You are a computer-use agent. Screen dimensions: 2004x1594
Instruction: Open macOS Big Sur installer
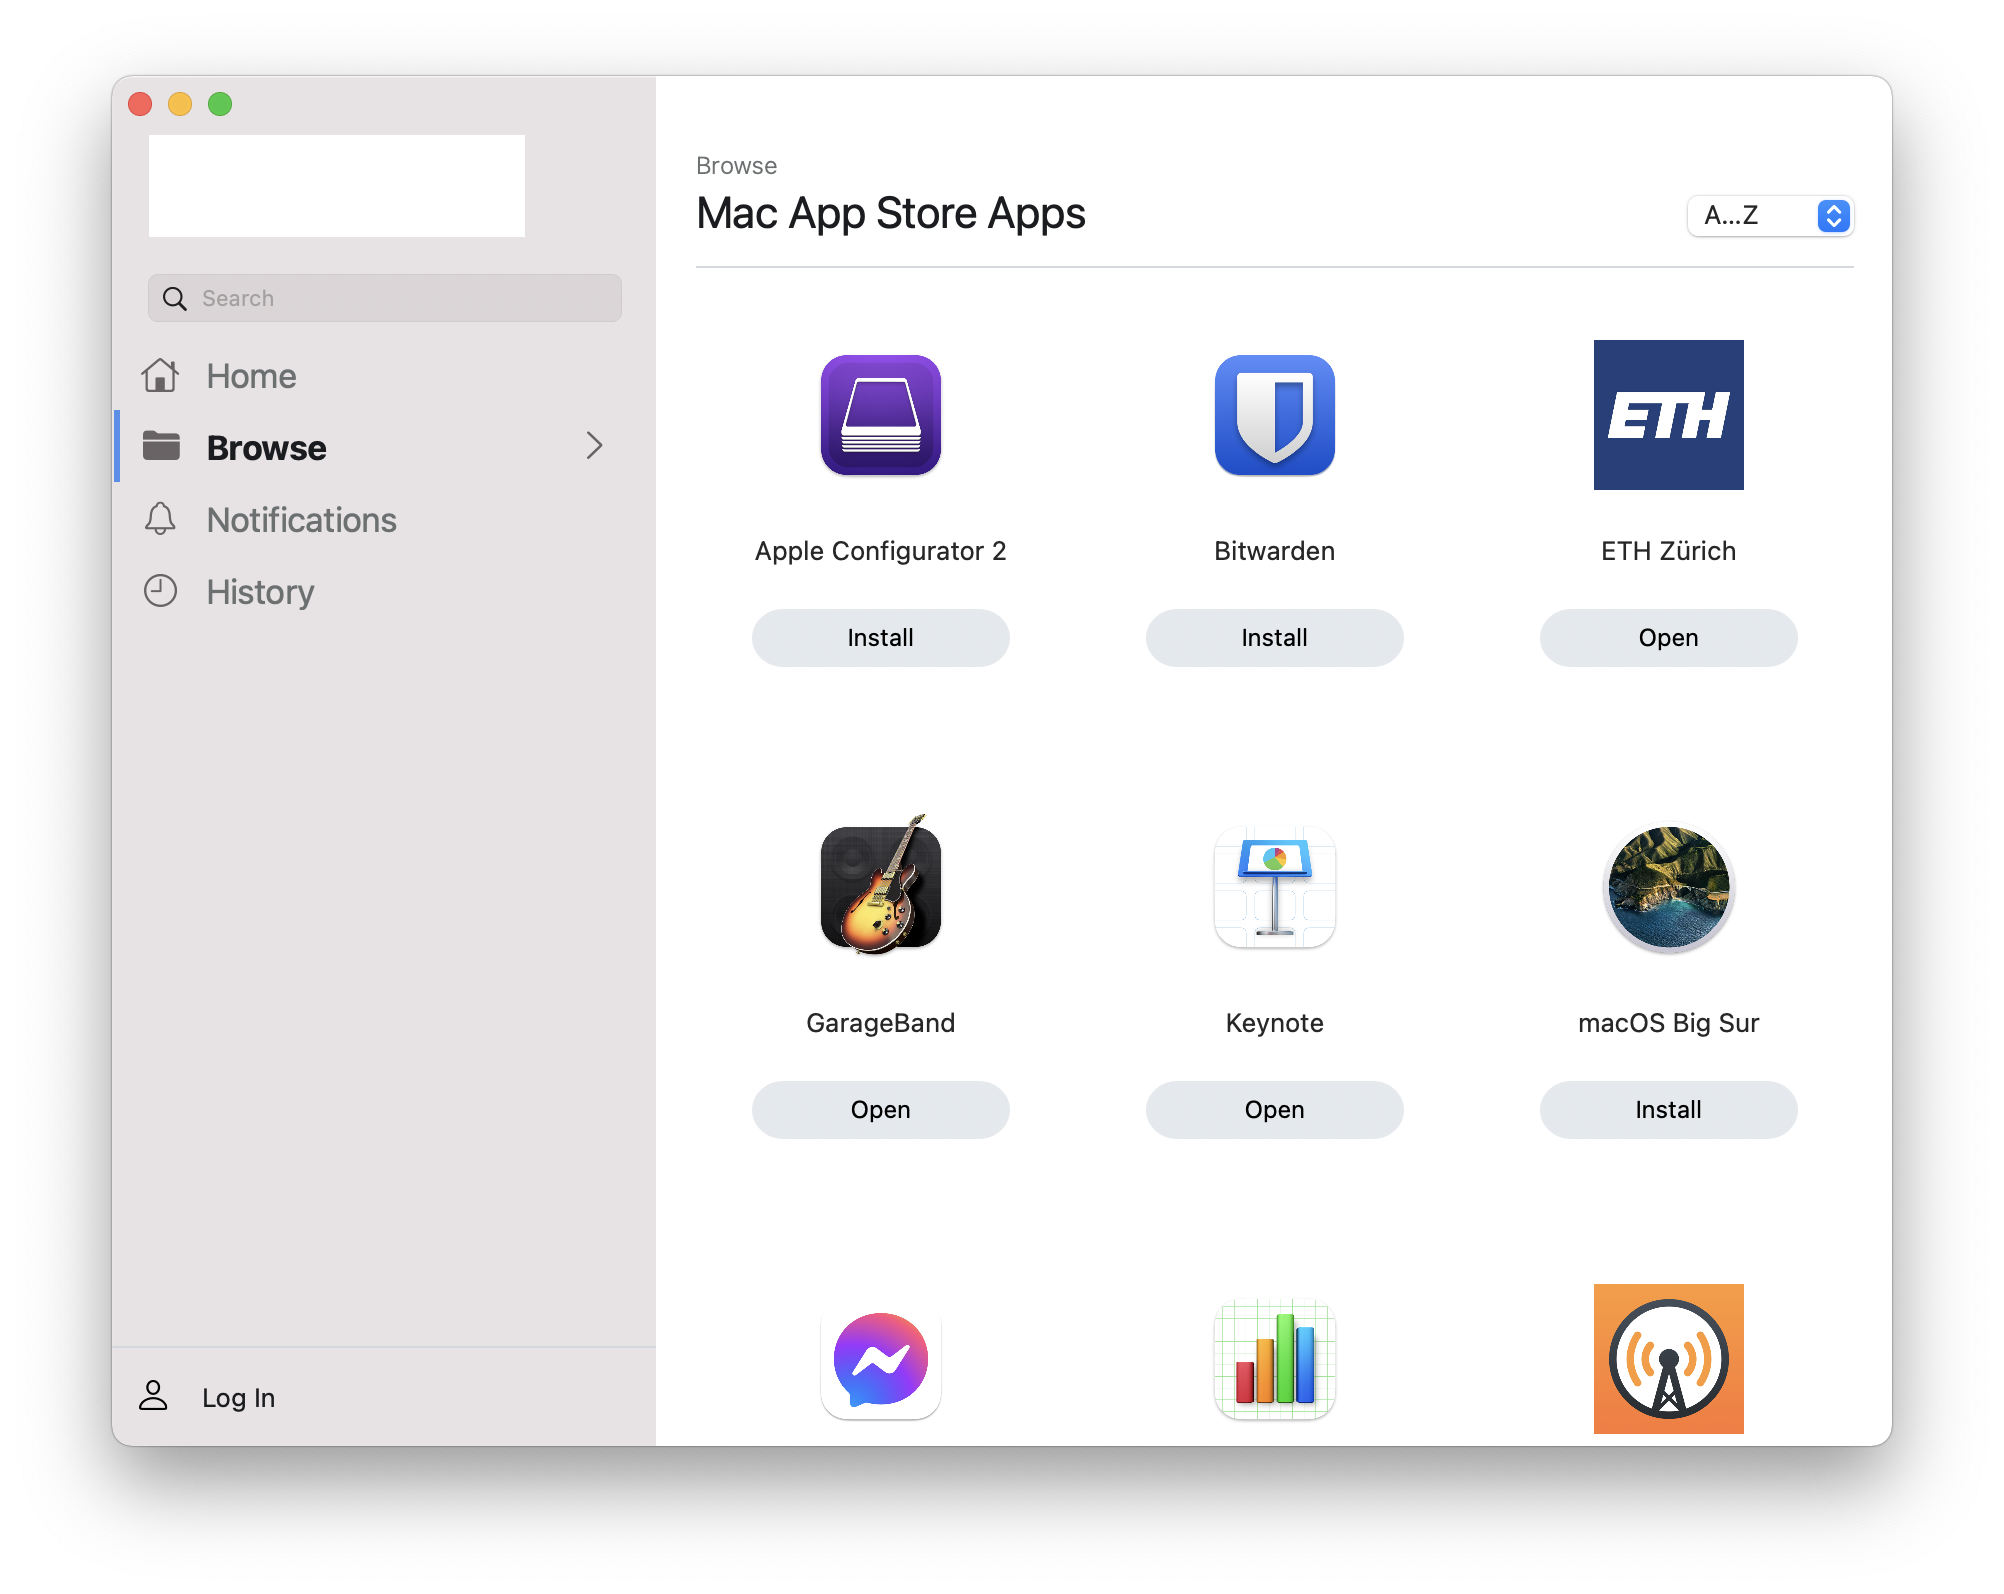tap(1667, 1109)
